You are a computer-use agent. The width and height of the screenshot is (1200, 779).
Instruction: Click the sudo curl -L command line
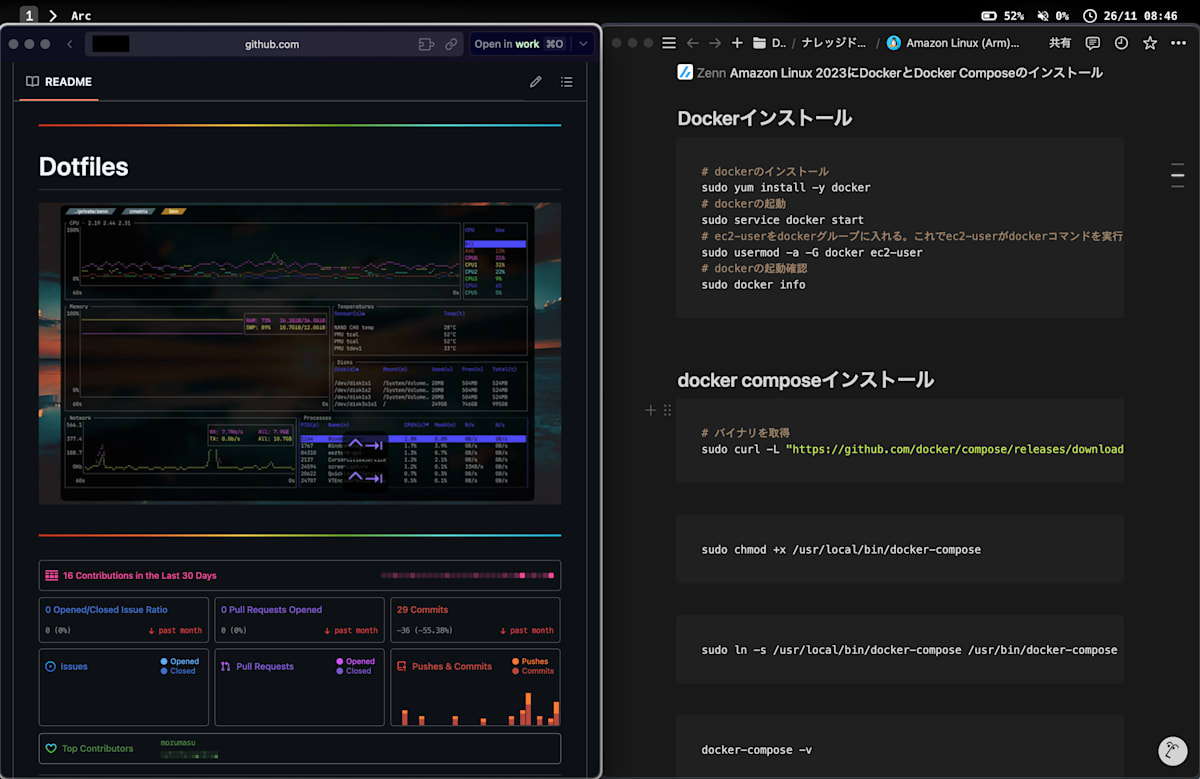[912, 449]
